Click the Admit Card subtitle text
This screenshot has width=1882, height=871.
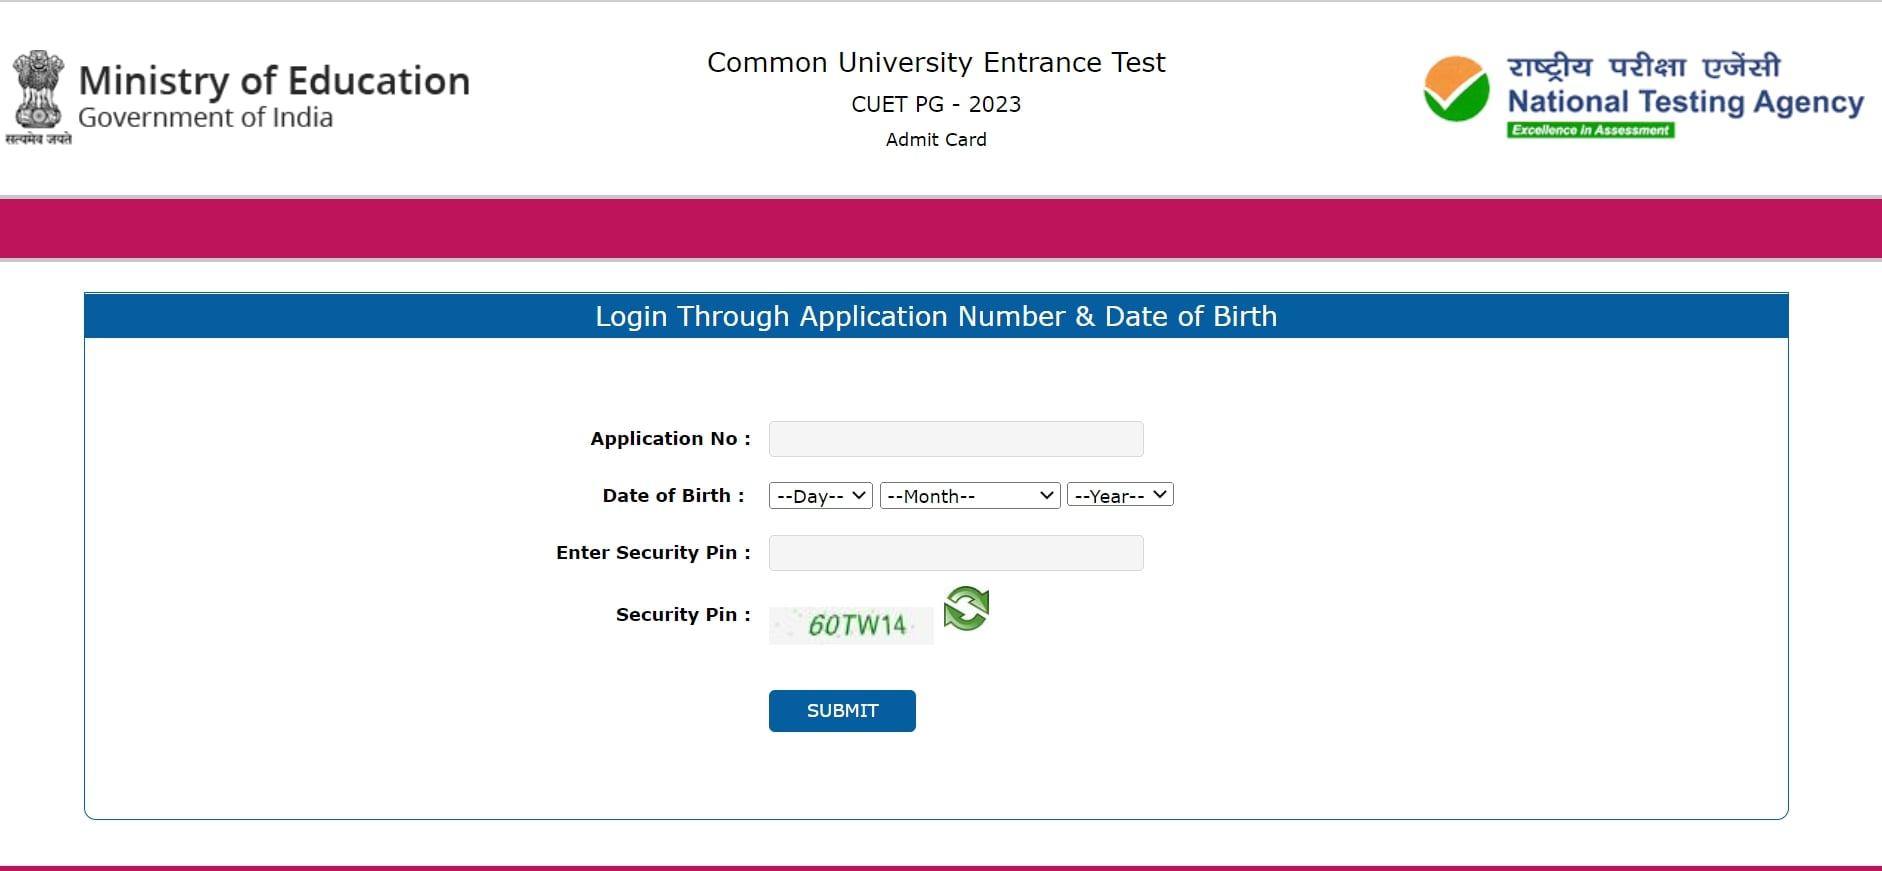point(936,140)
